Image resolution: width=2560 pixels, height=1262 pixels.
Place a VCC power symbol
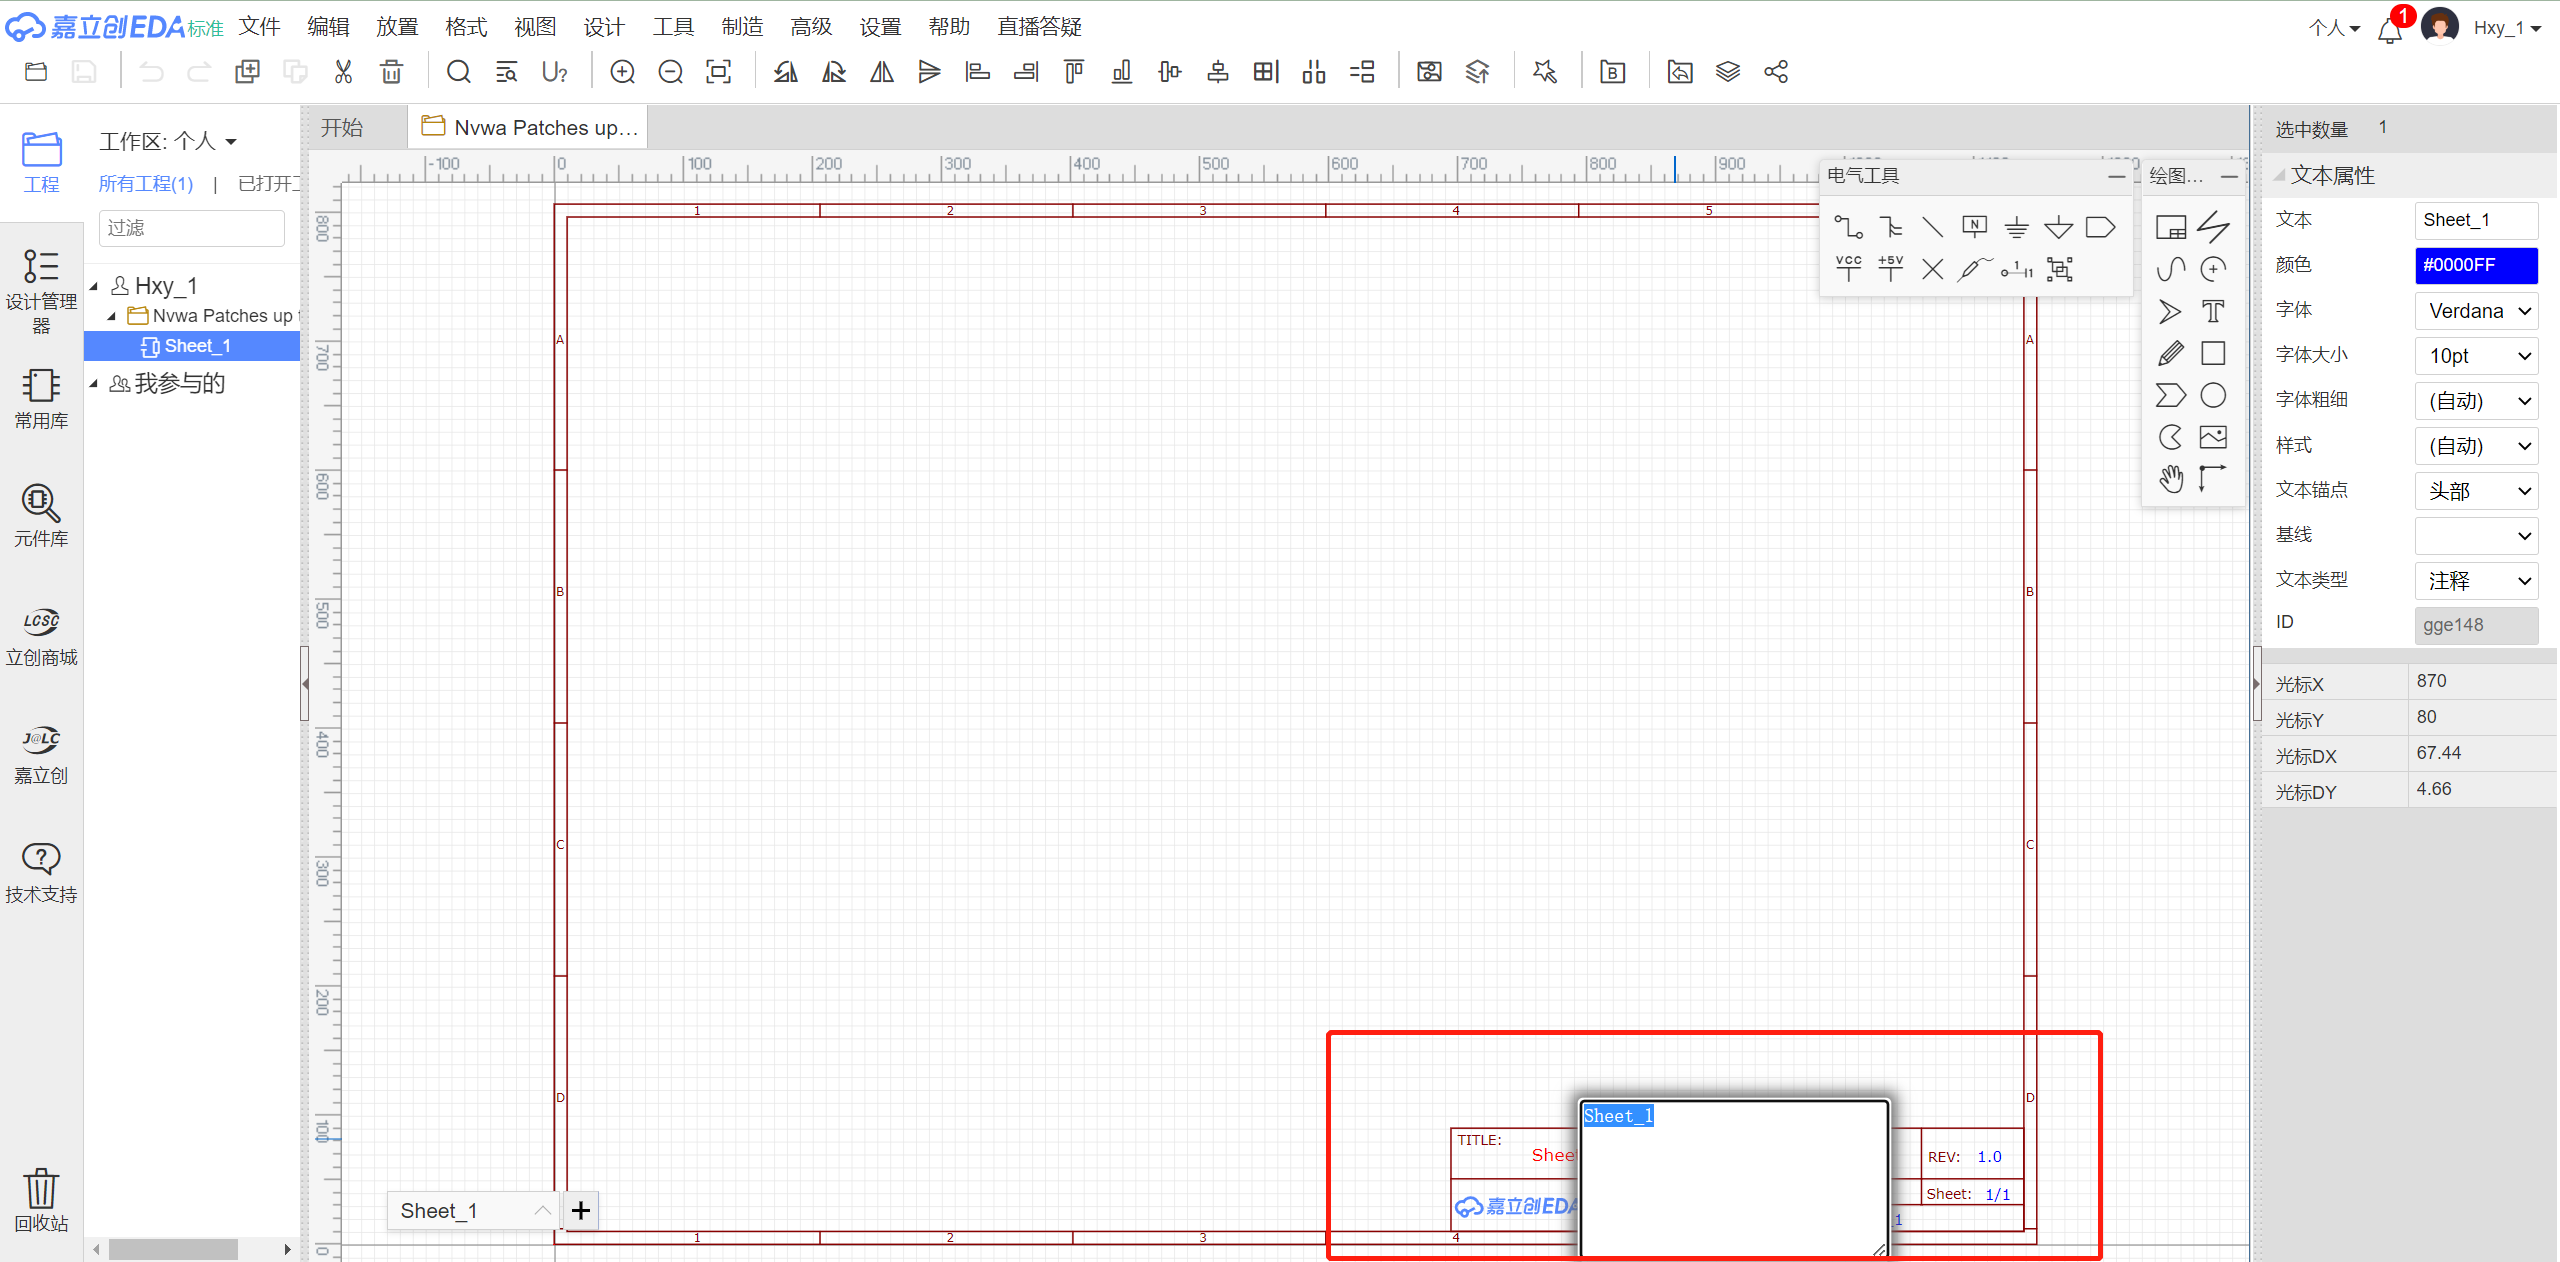click(x=1848, y=268)
